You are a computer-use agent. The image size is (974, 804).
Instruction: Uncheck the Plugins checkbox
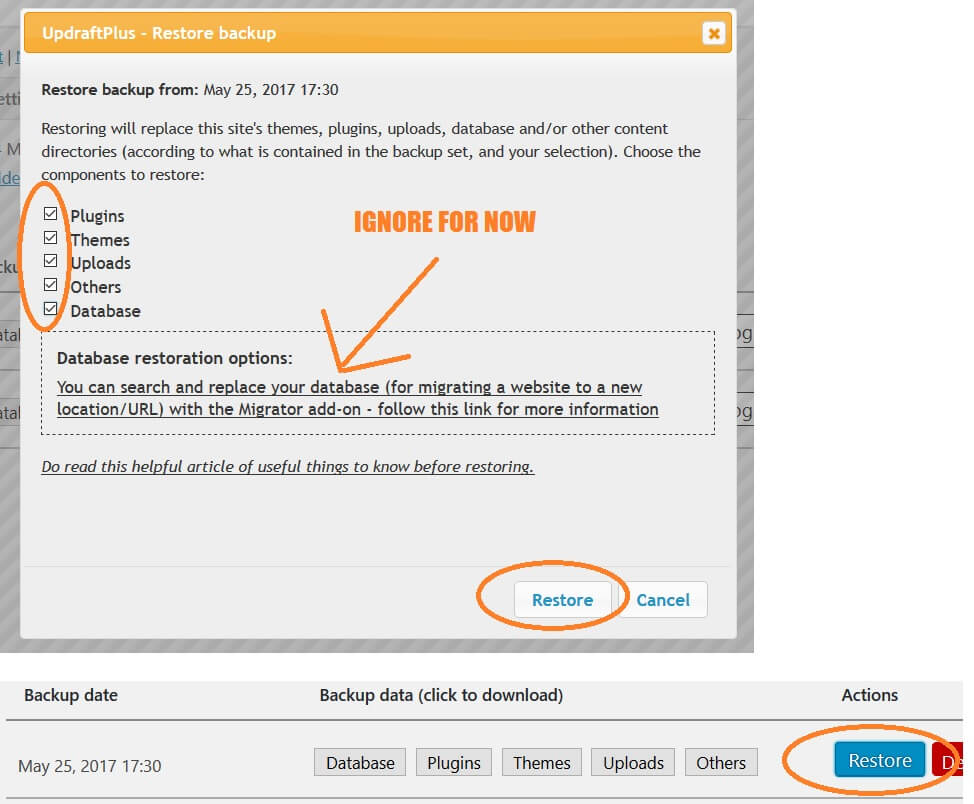click(x=51, y=214)
